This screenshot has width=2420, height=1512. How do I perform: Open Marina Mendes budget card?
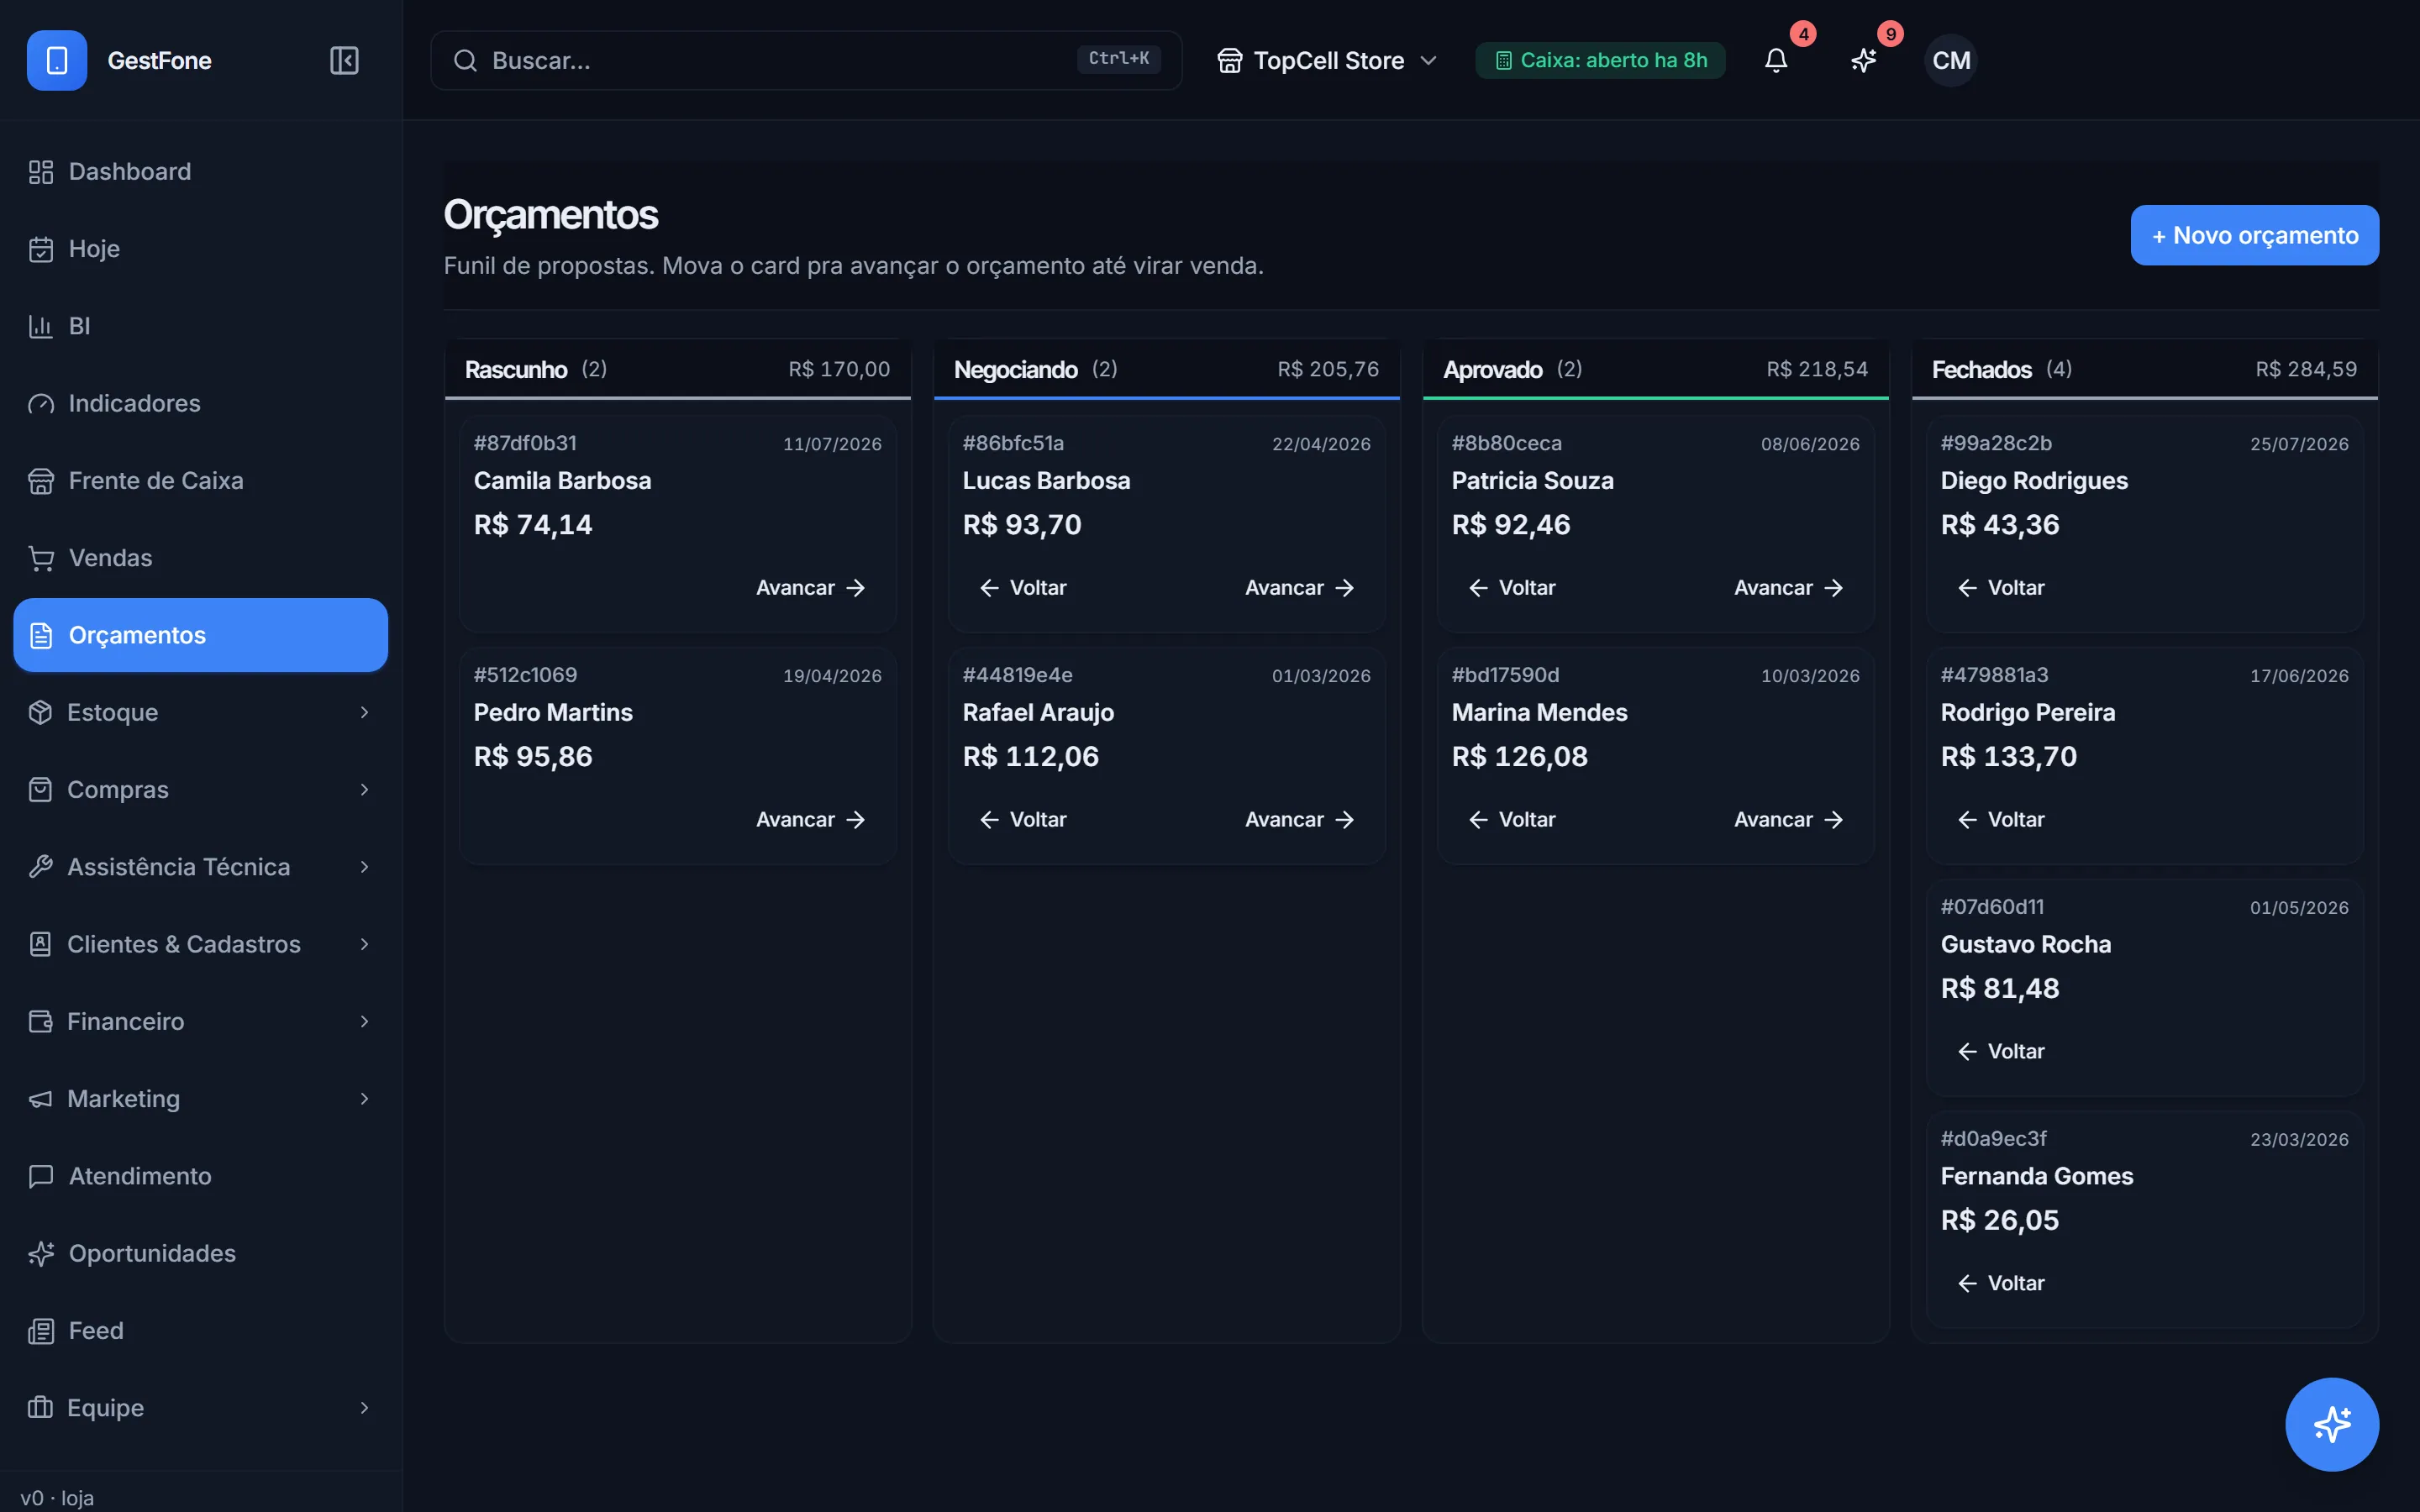pos(1655,755)
